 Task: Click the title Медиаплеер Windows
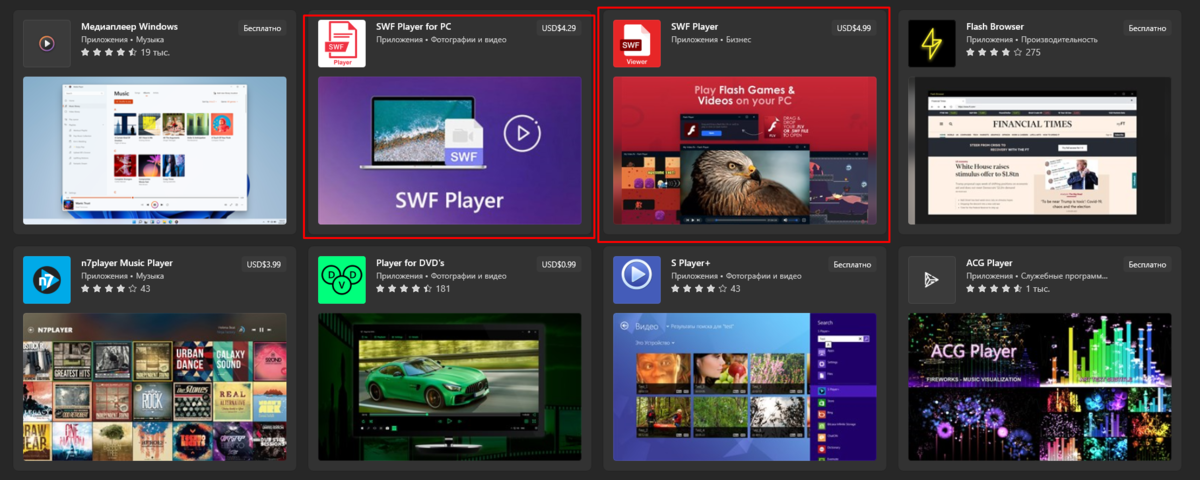130,26
